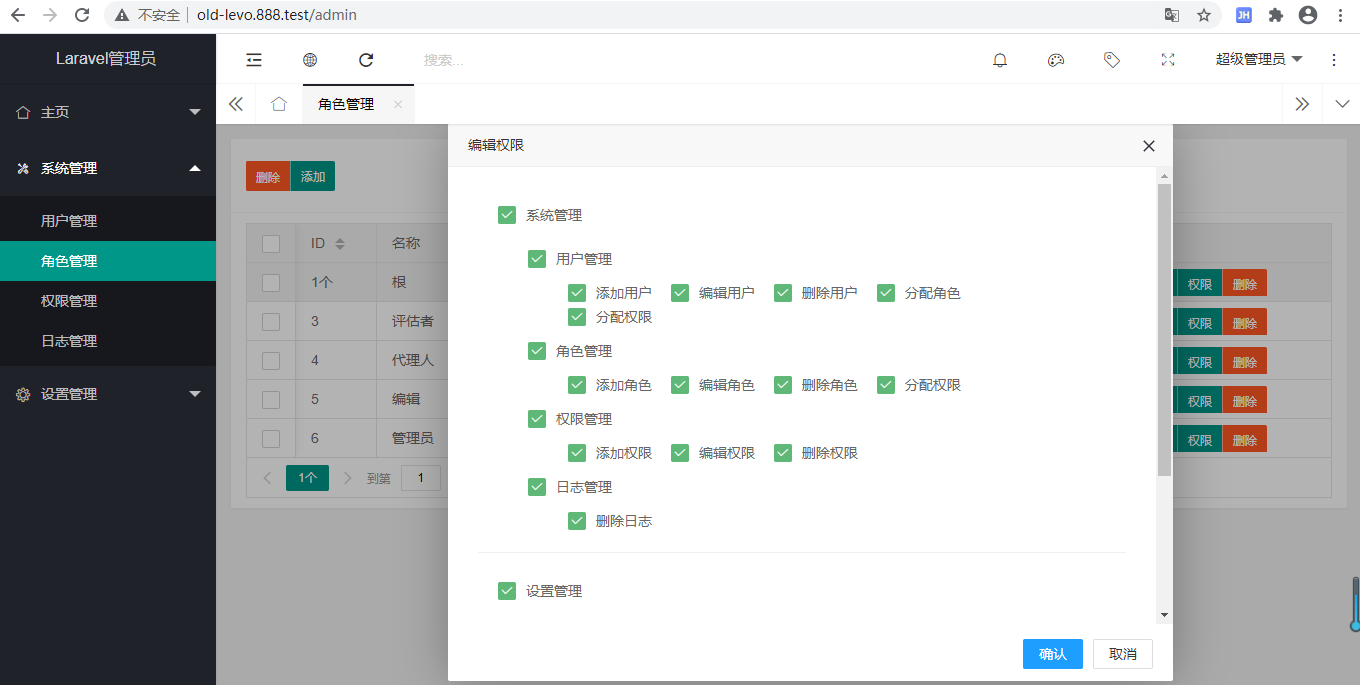Click the globe language icon in the toolbar
The image size is (1360, 685).
click(x=309, y=60)
